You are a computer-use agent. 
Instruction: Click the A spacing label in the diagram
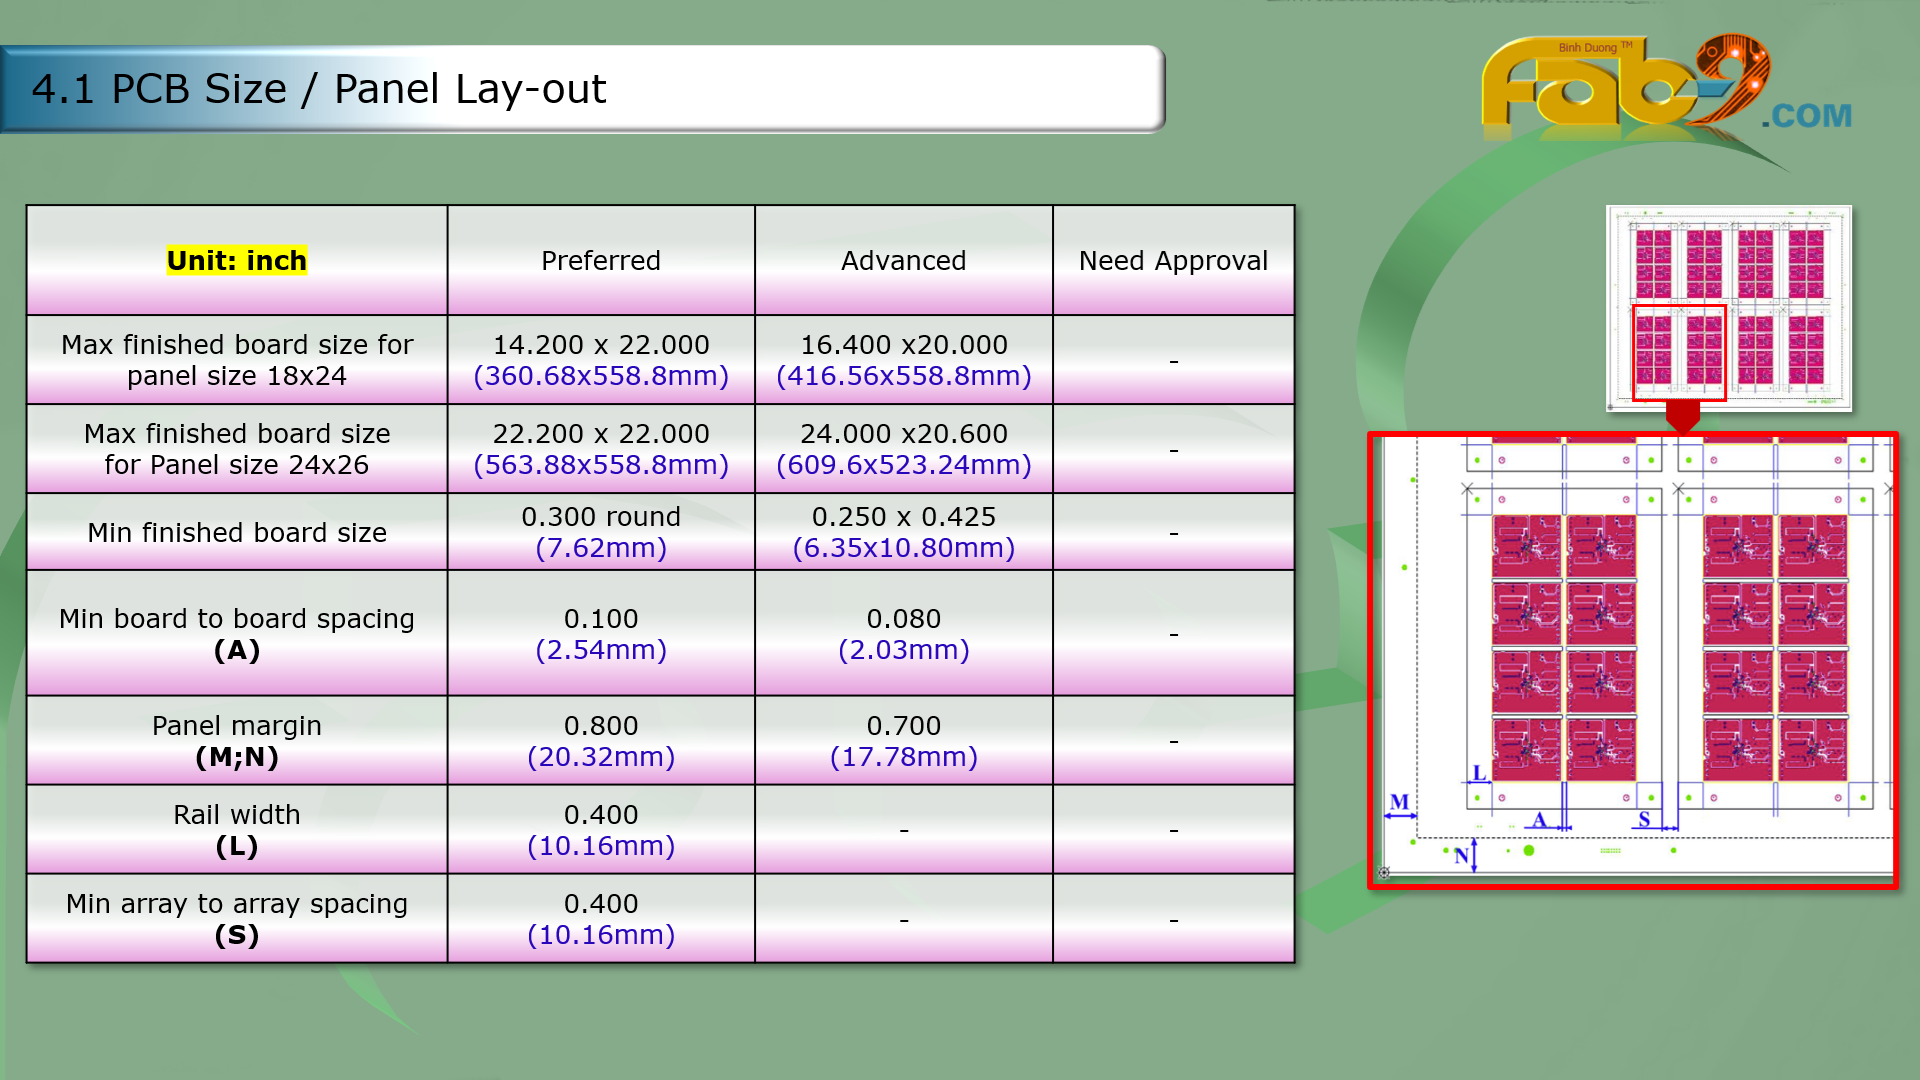click(x=1540, y=820)
